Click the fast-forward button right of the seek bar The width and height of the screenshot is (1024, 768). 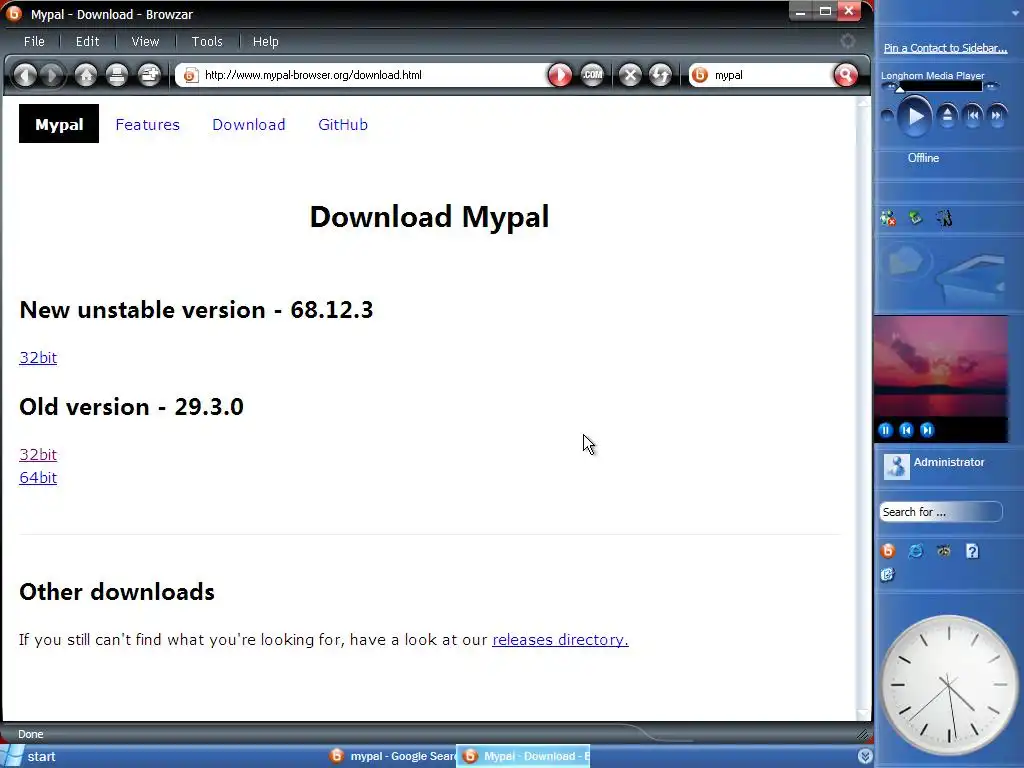pos(992,86)
